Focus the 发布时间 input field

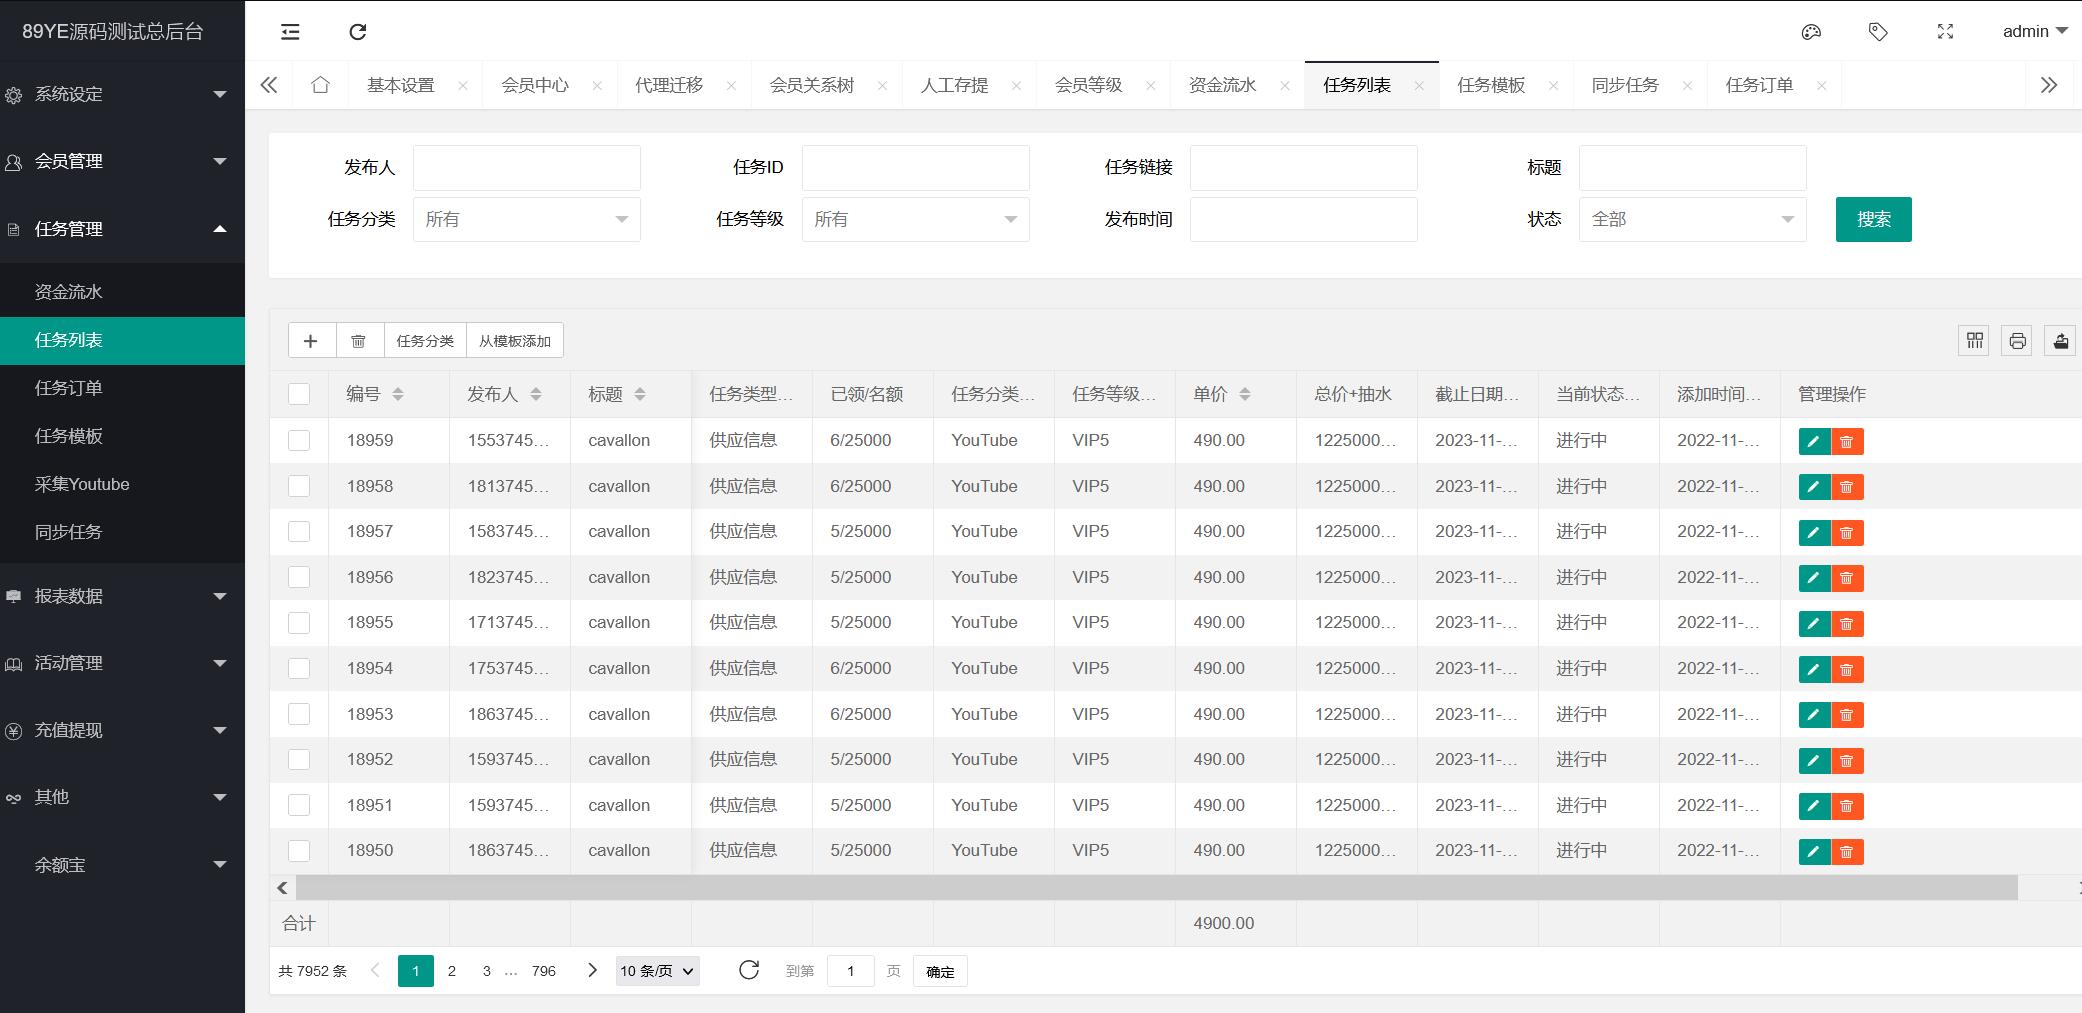pyautogui.click(x=1303, y=219)
